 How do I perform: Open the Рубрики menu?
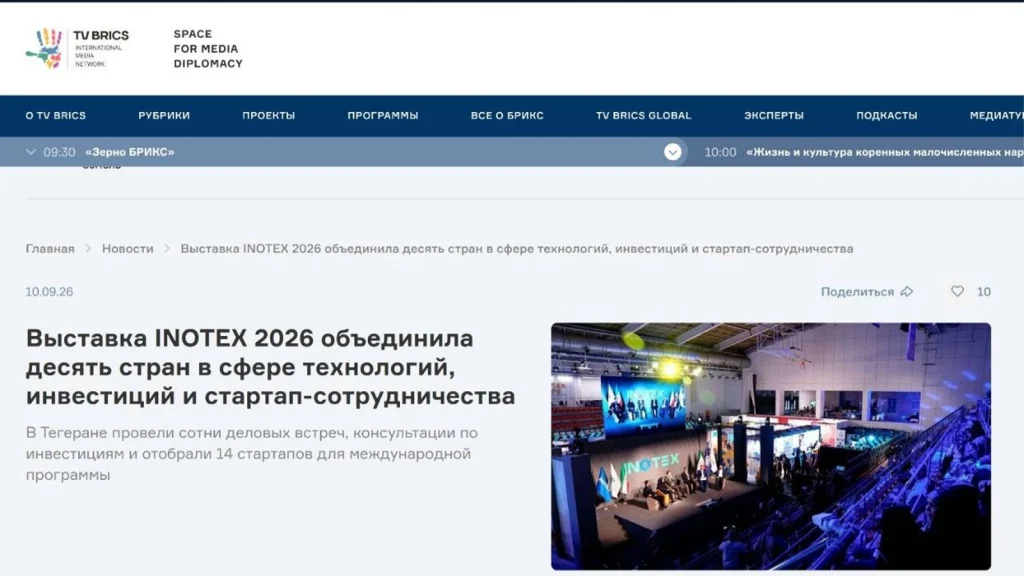(x=164, y=116)
